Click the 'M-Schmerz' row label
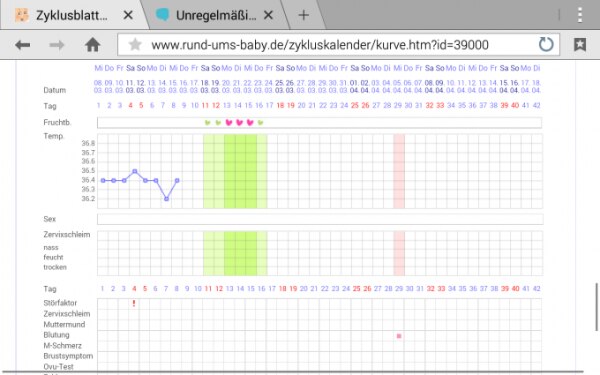The width and height of the screenshot is (600, 375). click(x=62, y=345)
